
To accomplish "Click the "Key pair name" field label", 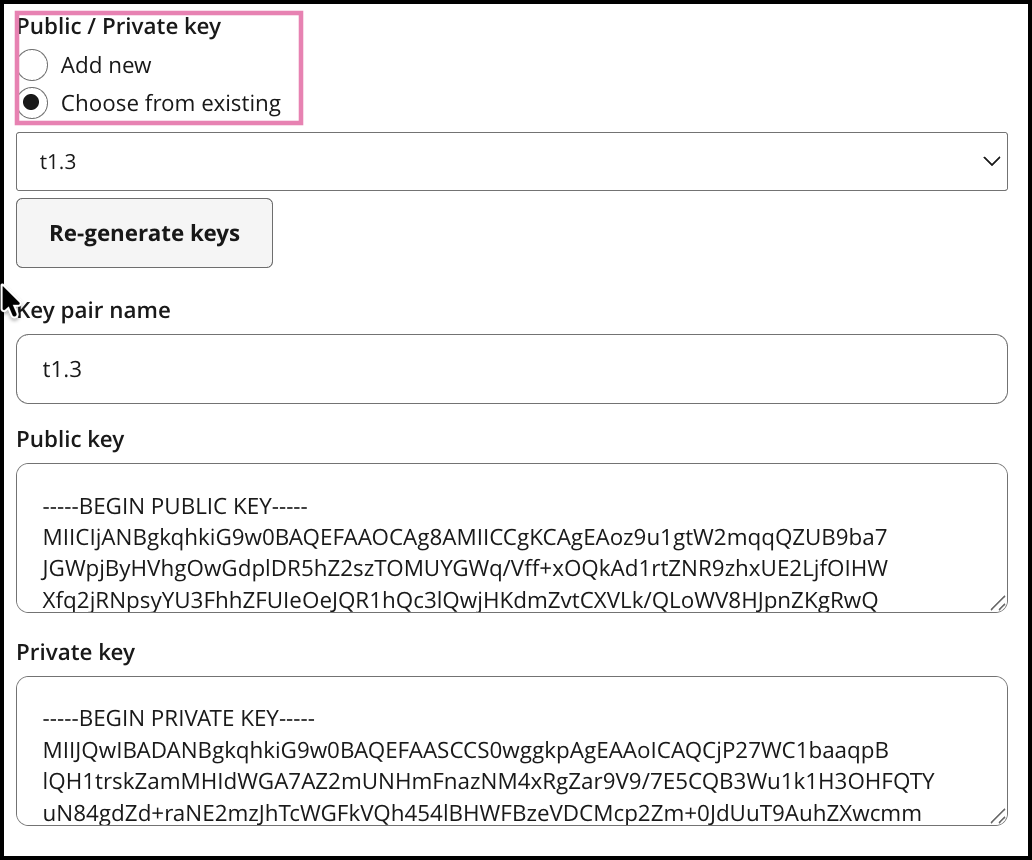I will tap(94, 310).
